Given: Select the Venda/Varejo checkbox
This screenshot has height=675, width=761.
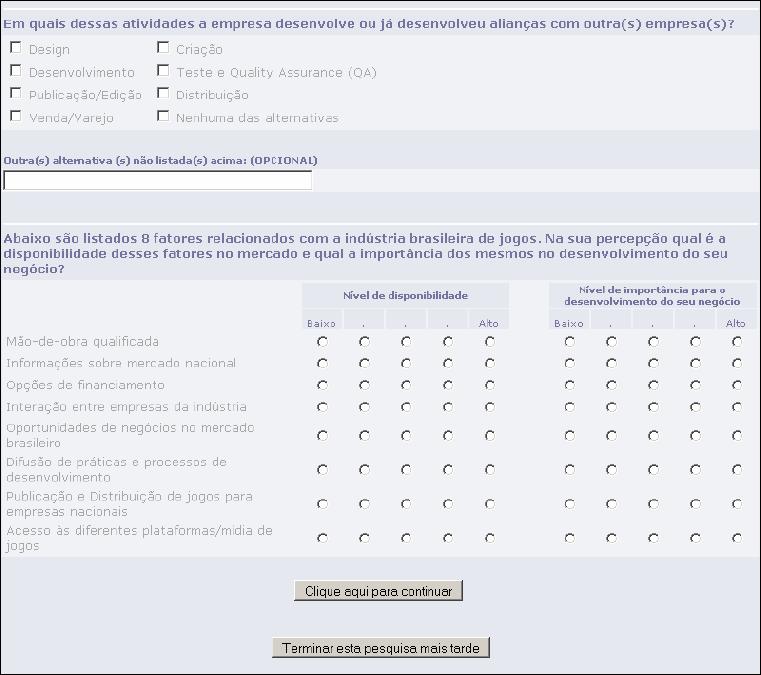Looking at the screenshot, I should click(x=15, y=116).
